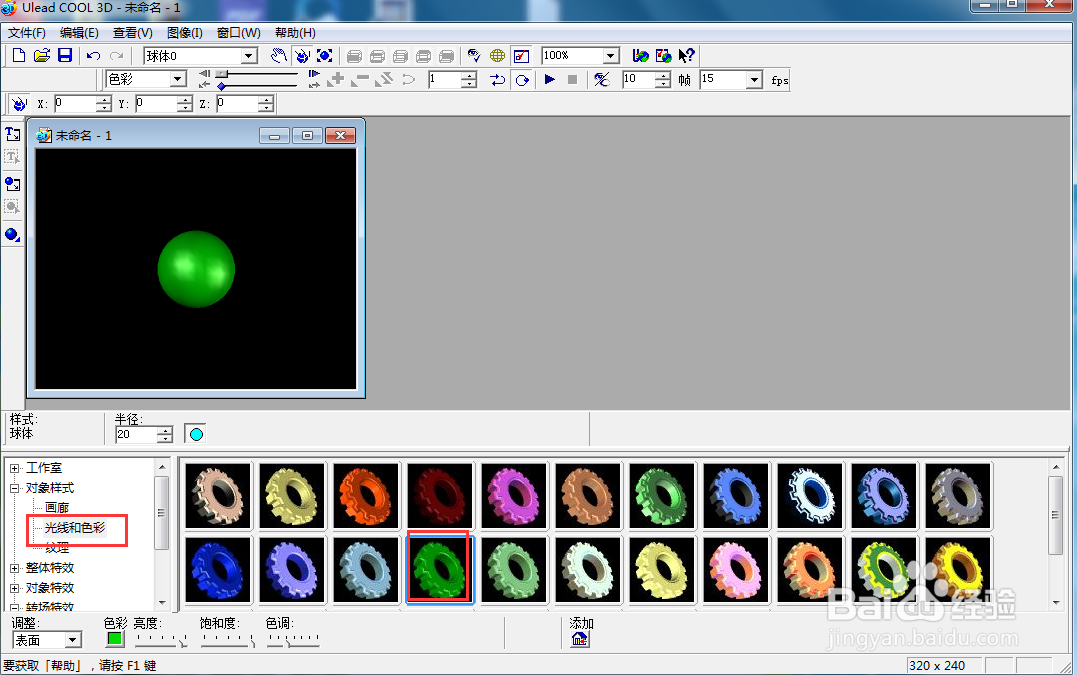Screen dimensions: 1077x675
Task: Select the Resize Object tool
Action: click(325, 56)
